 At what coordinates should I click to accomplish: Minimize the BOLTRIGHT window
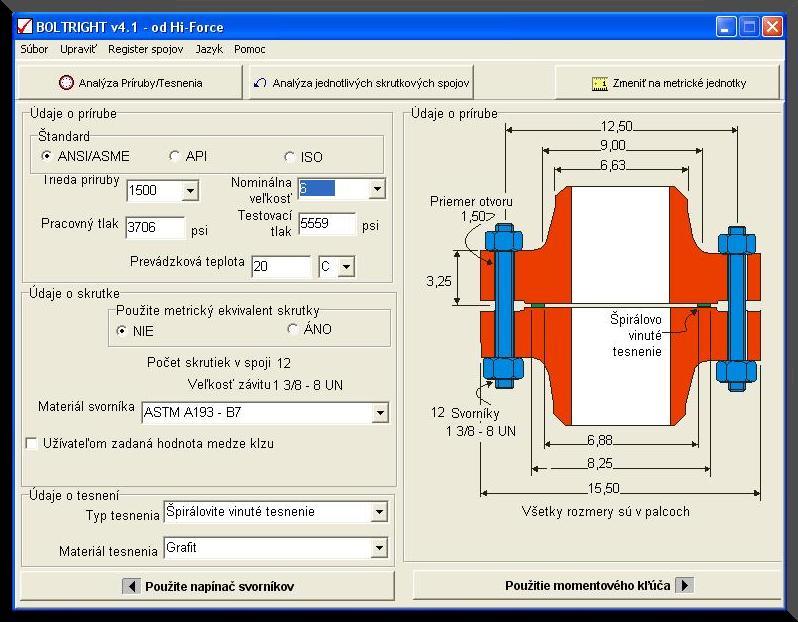point(727,27)
